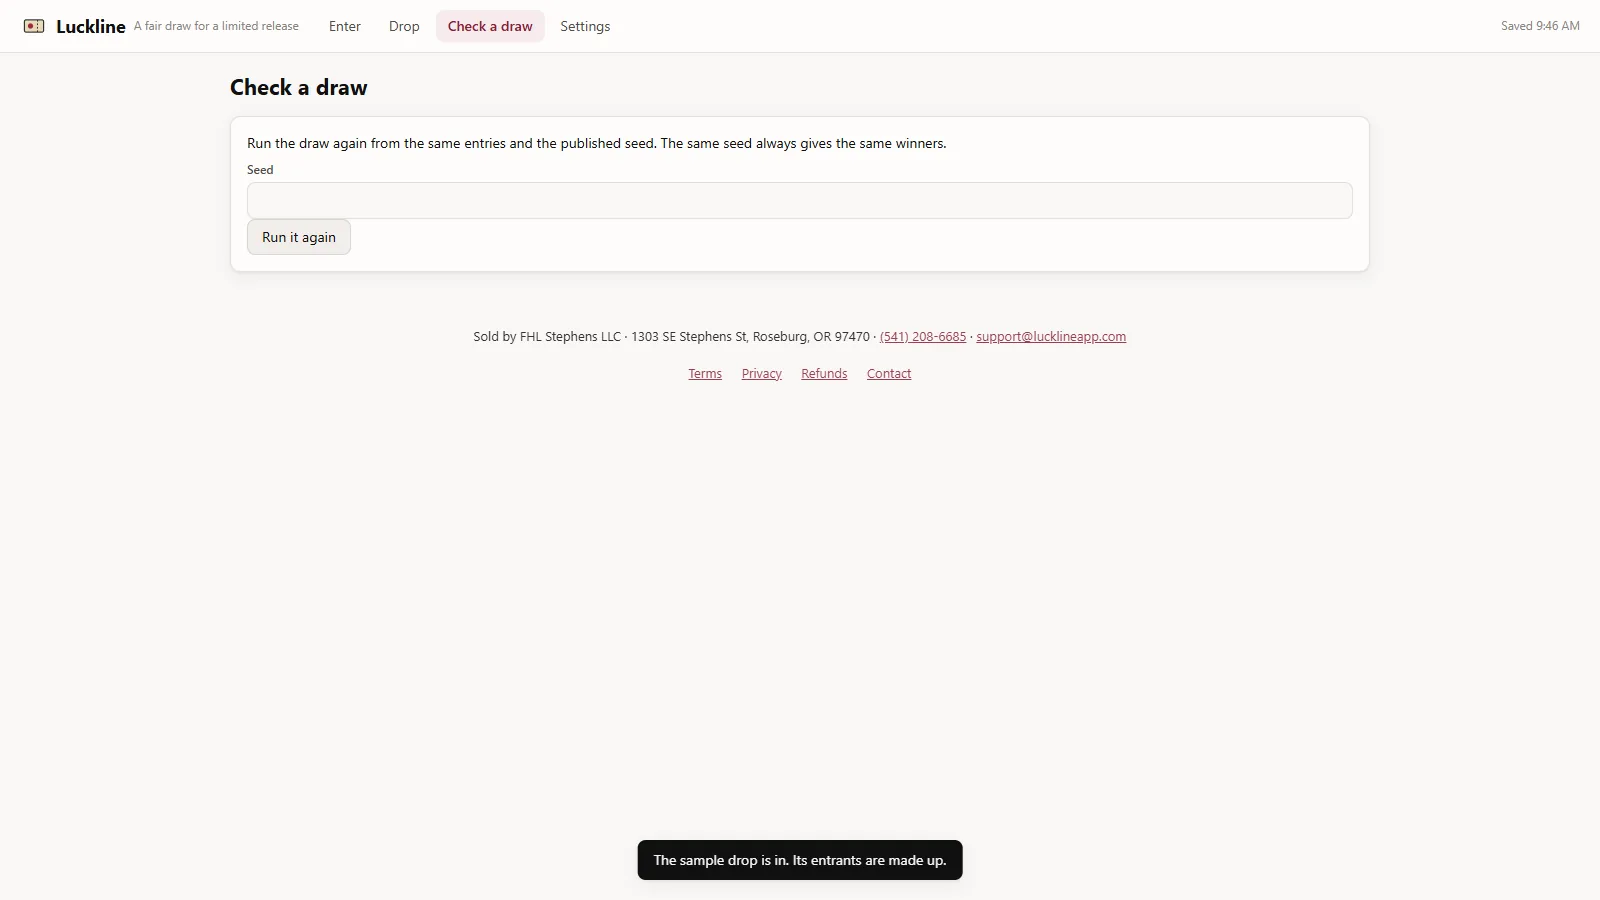
Task: Click the Luckline brand name
Action: (x=91, y=26)
